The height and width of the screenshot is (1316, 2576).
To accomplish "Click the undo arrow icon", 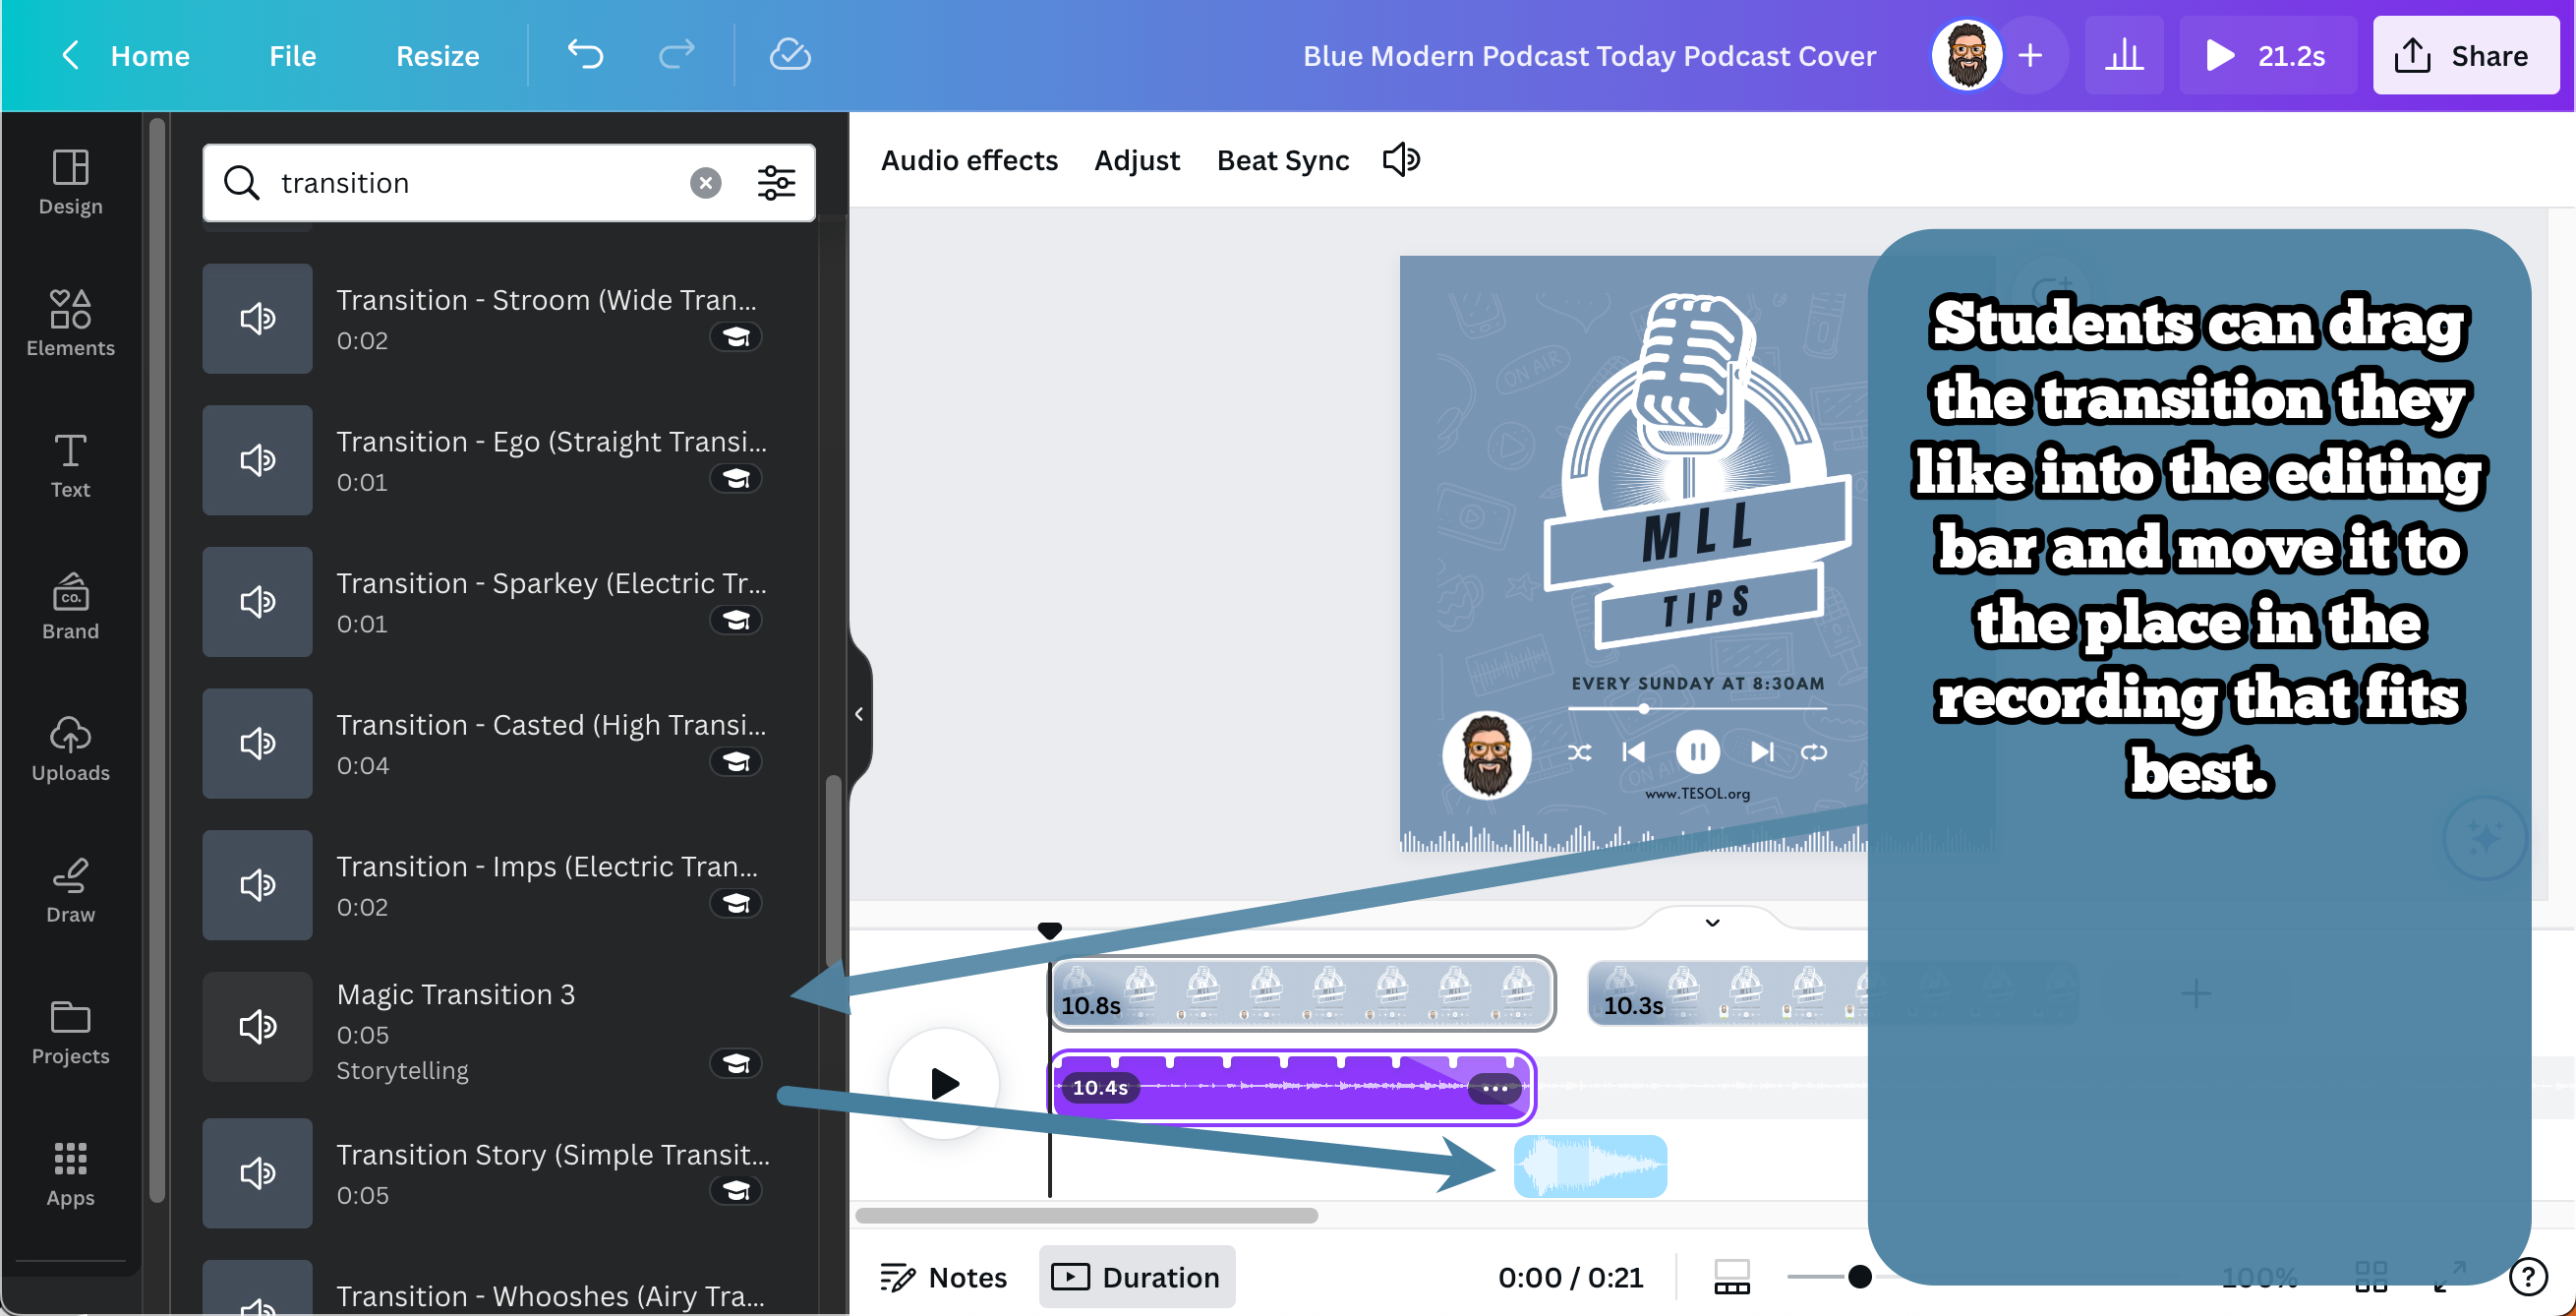I will click(x=585, y=54).
